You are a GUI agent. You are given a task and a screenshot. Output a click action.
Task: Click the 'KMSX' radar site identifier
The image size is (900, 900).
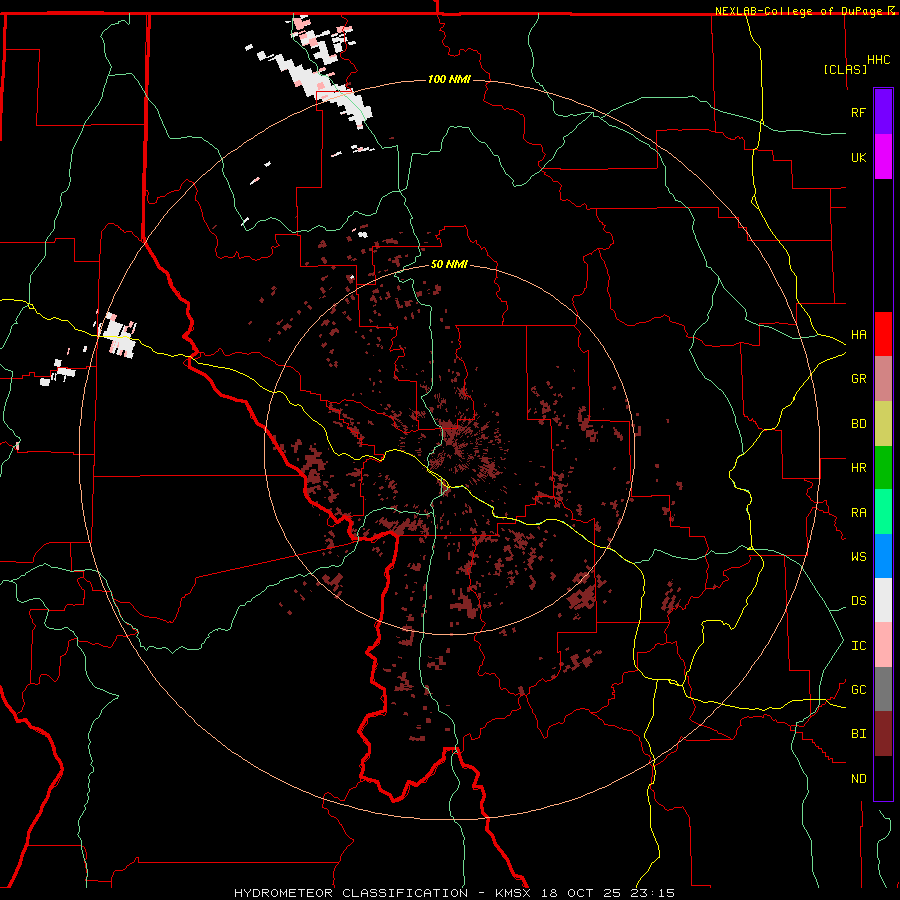point(515,893)
